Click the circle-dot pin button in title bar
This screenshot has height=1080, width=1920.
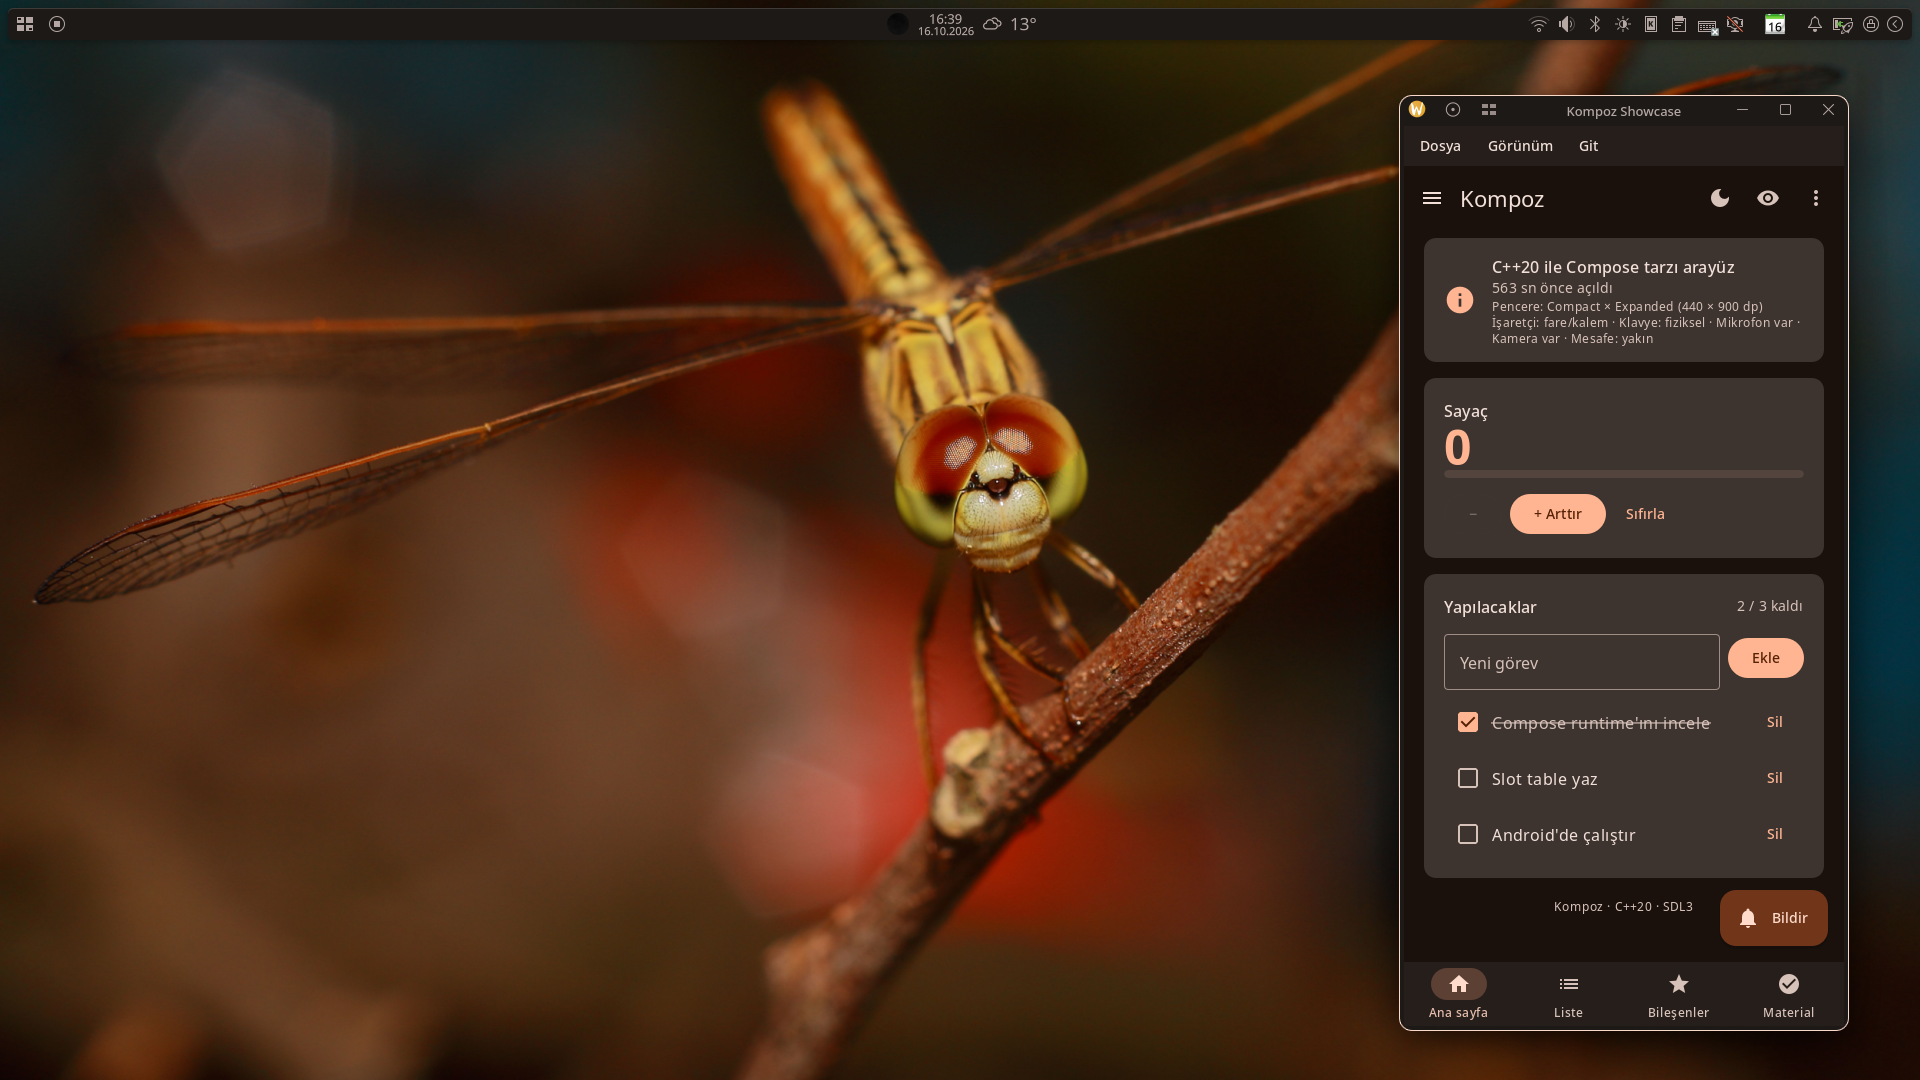pyautogui.click(x=1452, y=110)
